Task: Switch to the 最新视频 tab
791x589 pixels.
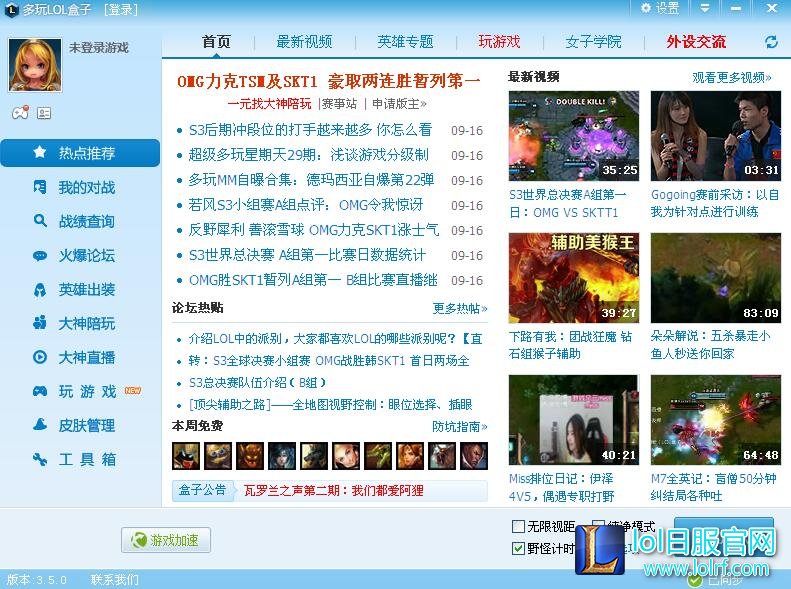Action: pyautogui.click(x=304, y=41)
